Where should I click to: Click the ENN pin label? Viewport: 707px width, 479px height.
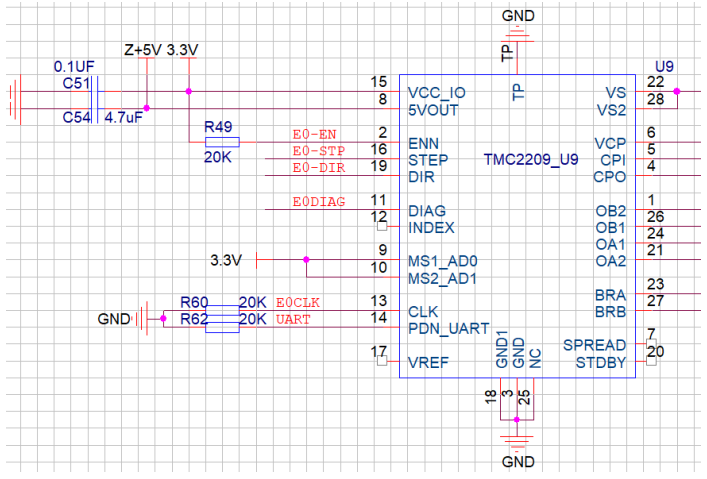coord(423,143)
